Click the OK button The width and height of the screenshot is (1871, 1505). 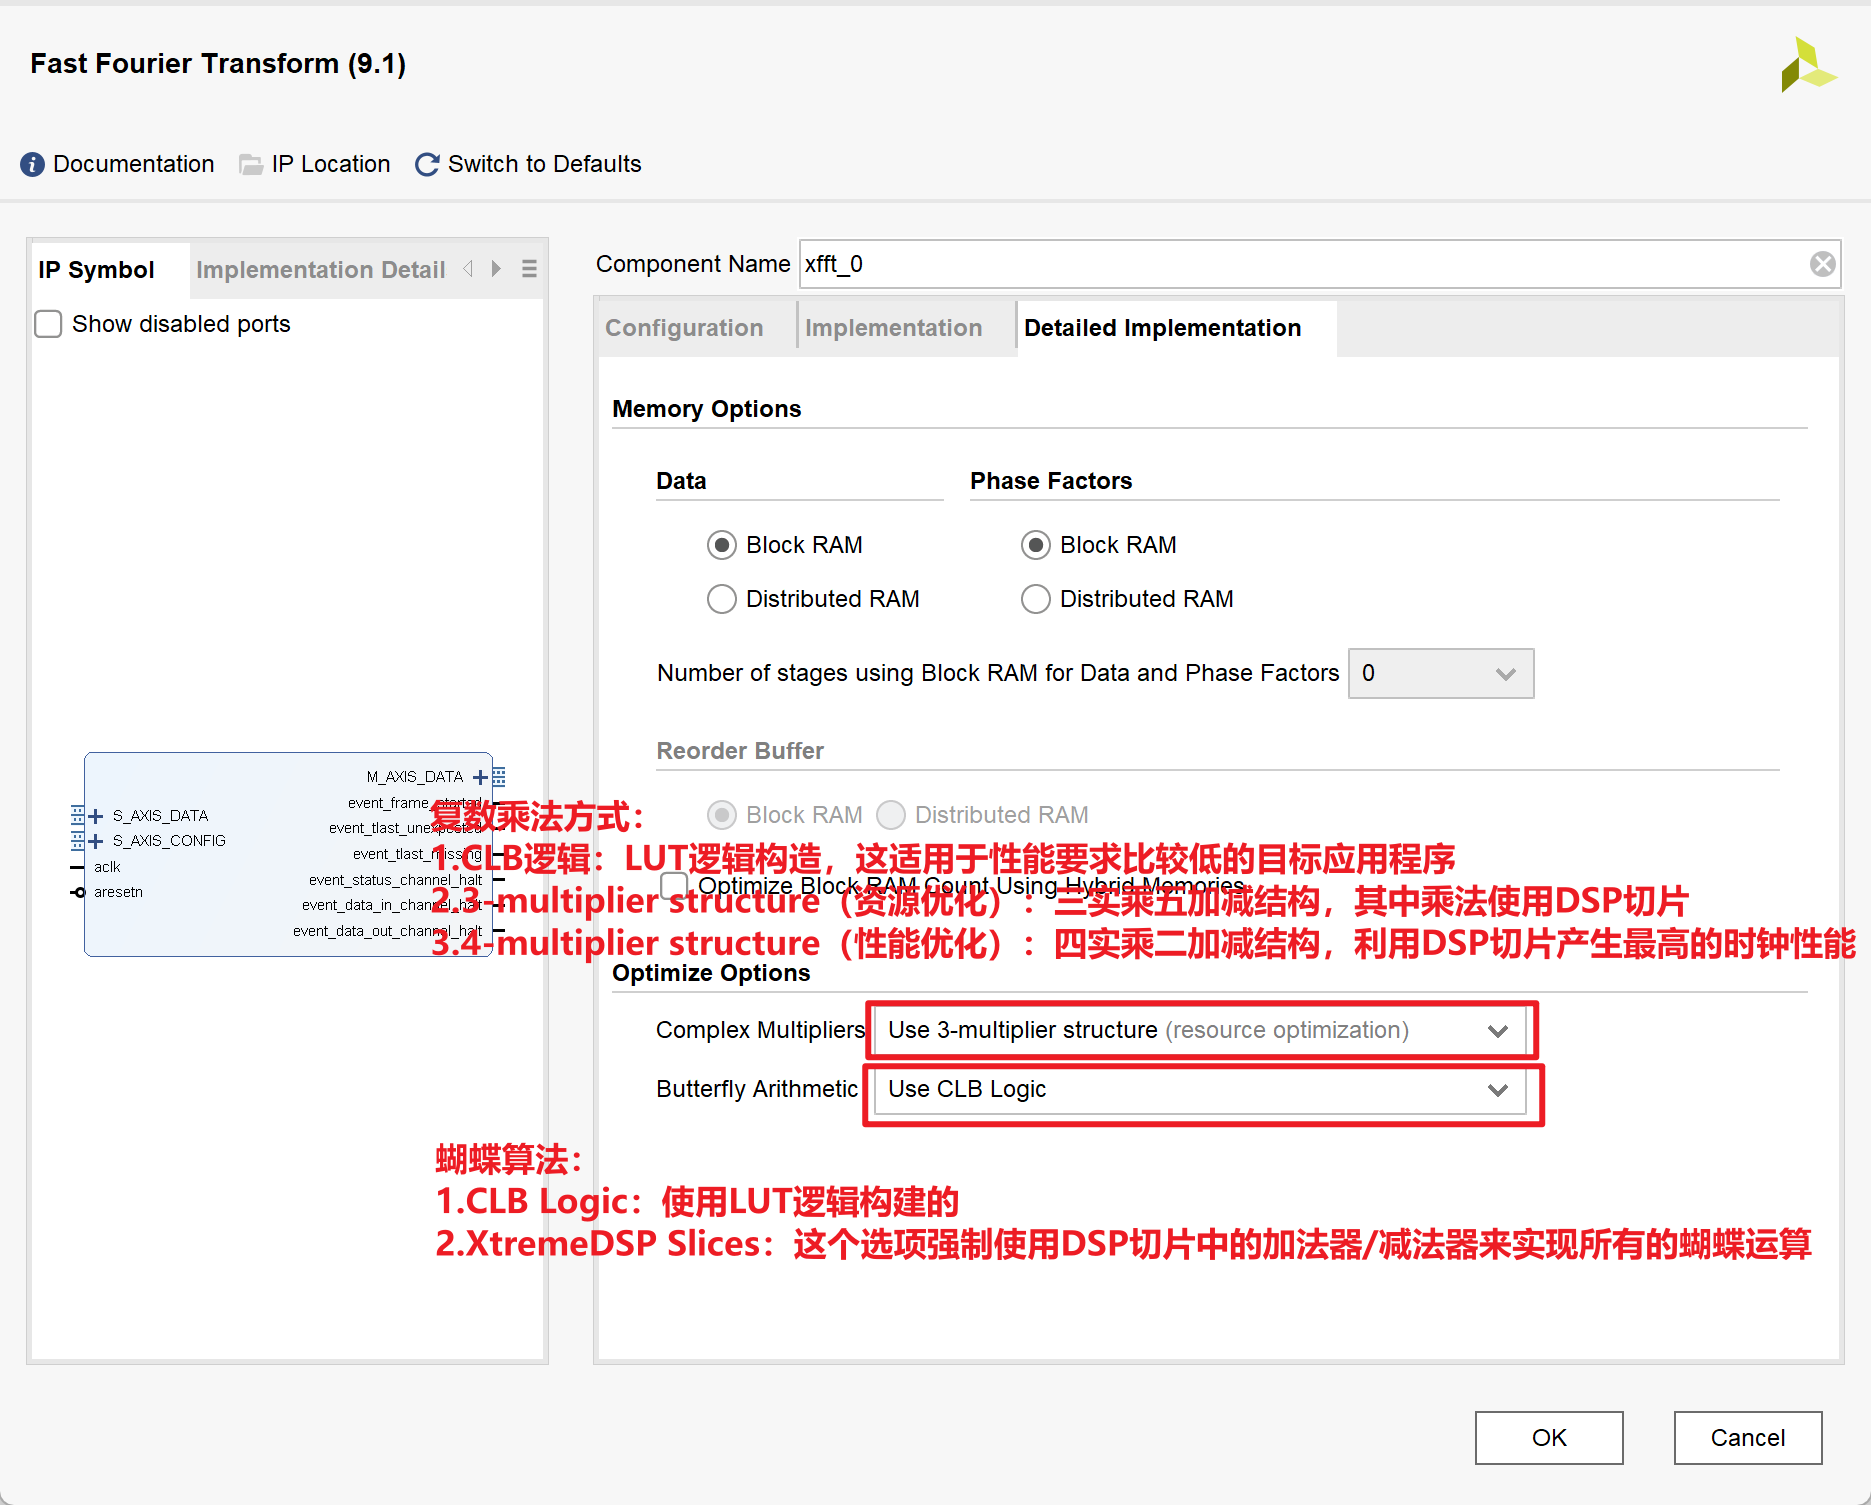[x=1549, y=1438]
